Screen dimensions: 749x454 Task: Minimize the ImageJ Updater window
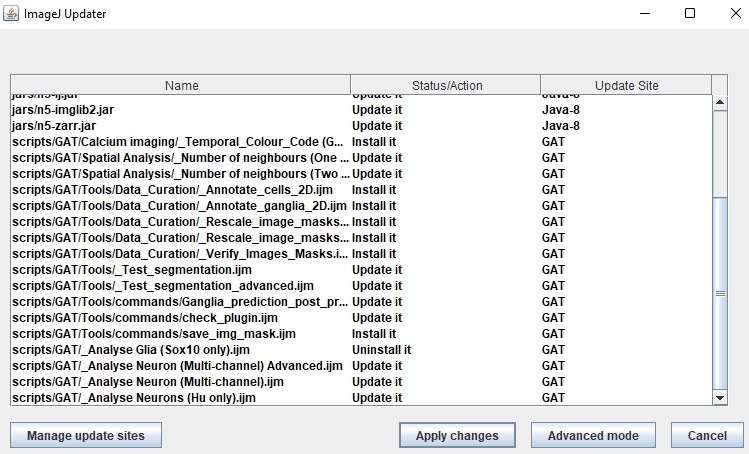(643, 14)
